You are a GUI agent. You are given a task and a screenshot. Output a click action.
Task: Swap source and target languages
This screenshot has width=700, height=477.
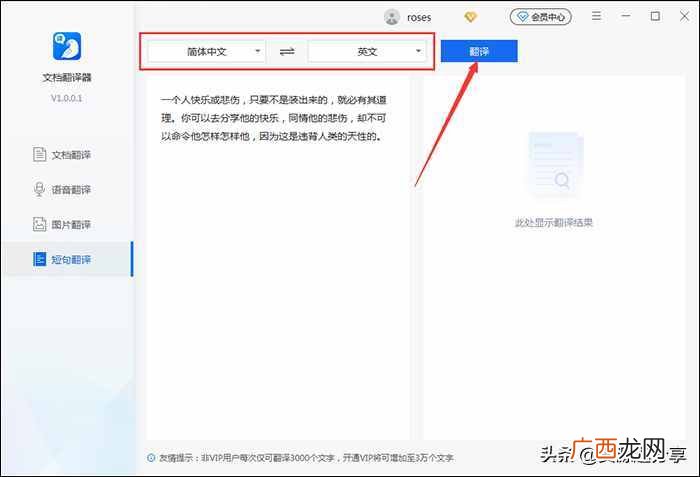coord(287,52)
